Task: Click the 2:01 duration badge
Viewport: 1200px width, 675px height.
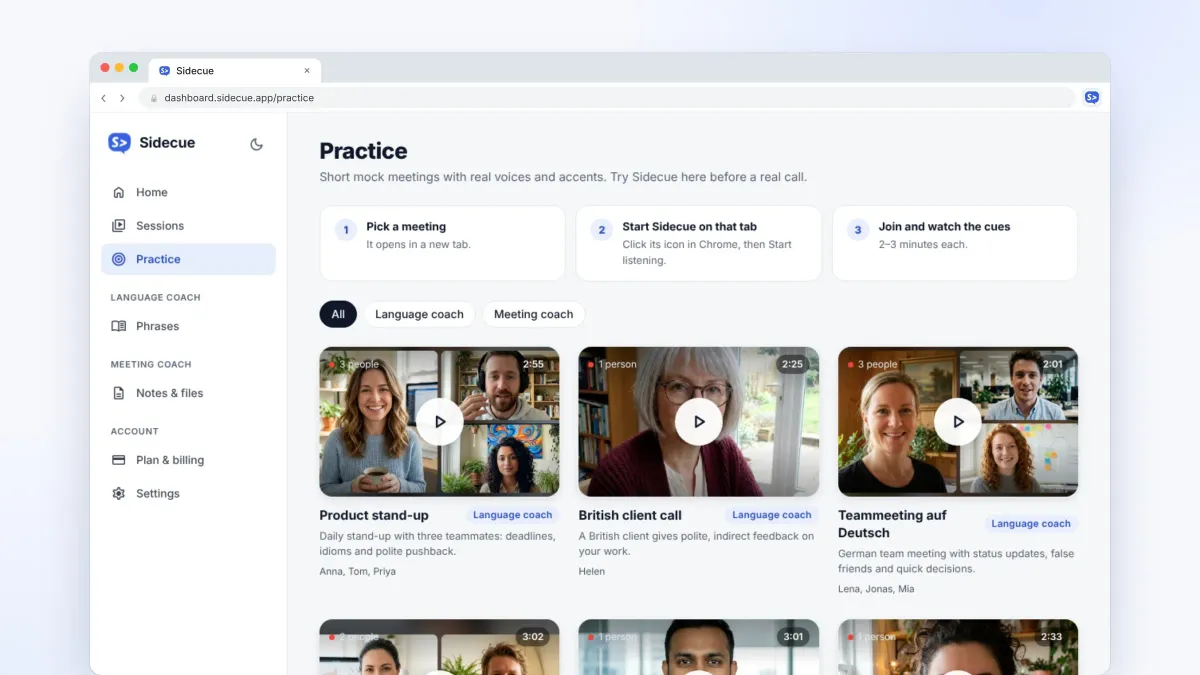Action: (x=1052, y=364)
